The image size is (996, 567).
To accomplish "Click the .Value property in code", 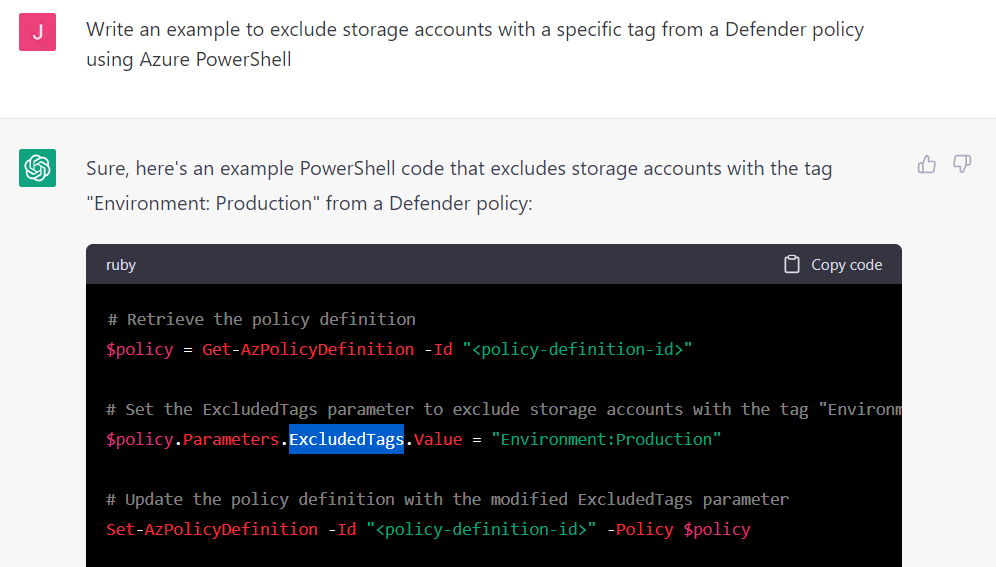I will pyautogui.click(x=436, y=439).
